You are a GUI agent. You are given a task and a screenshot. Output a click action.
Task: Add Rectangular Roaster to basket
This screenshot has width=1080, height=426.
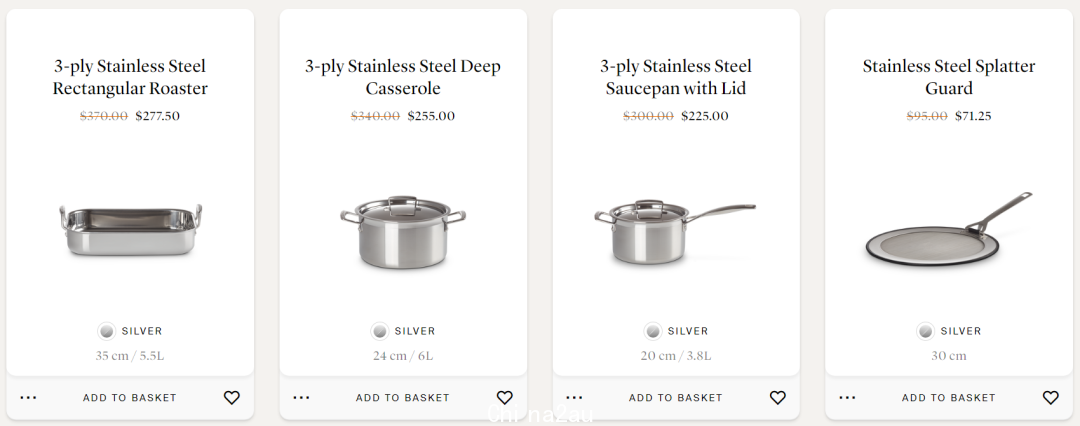130,398
